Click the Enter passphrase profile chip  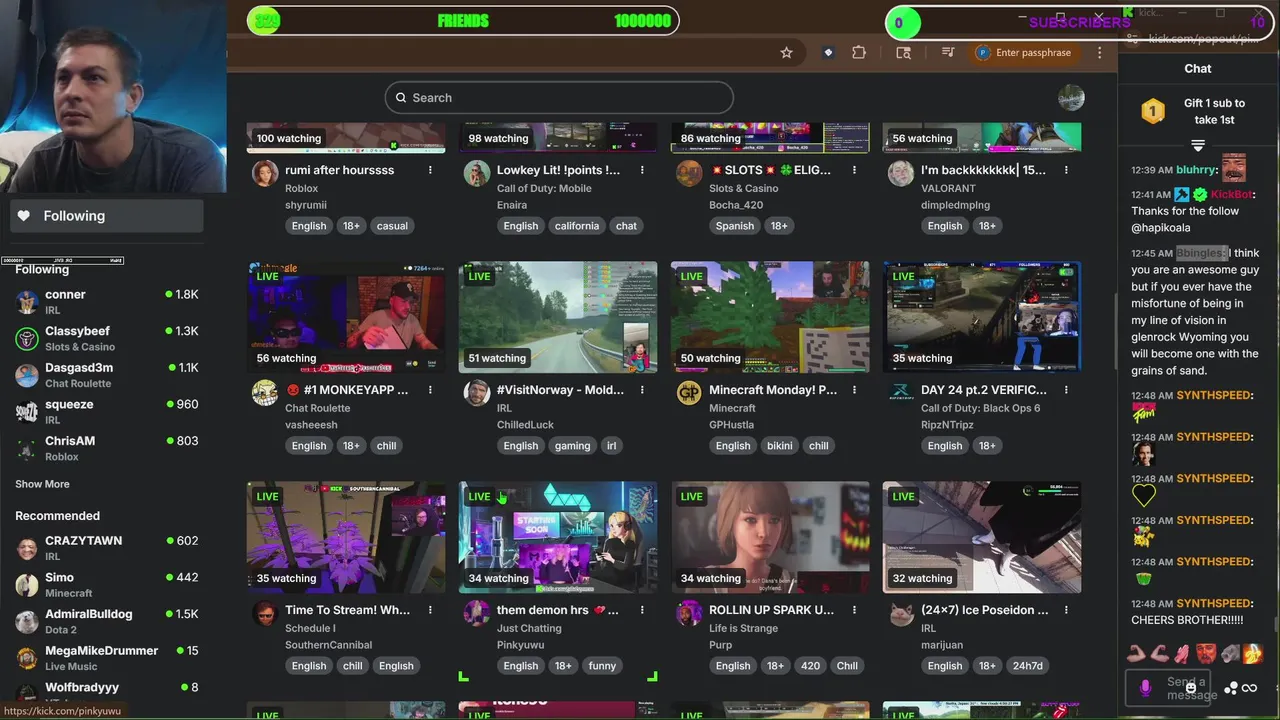1025,53
